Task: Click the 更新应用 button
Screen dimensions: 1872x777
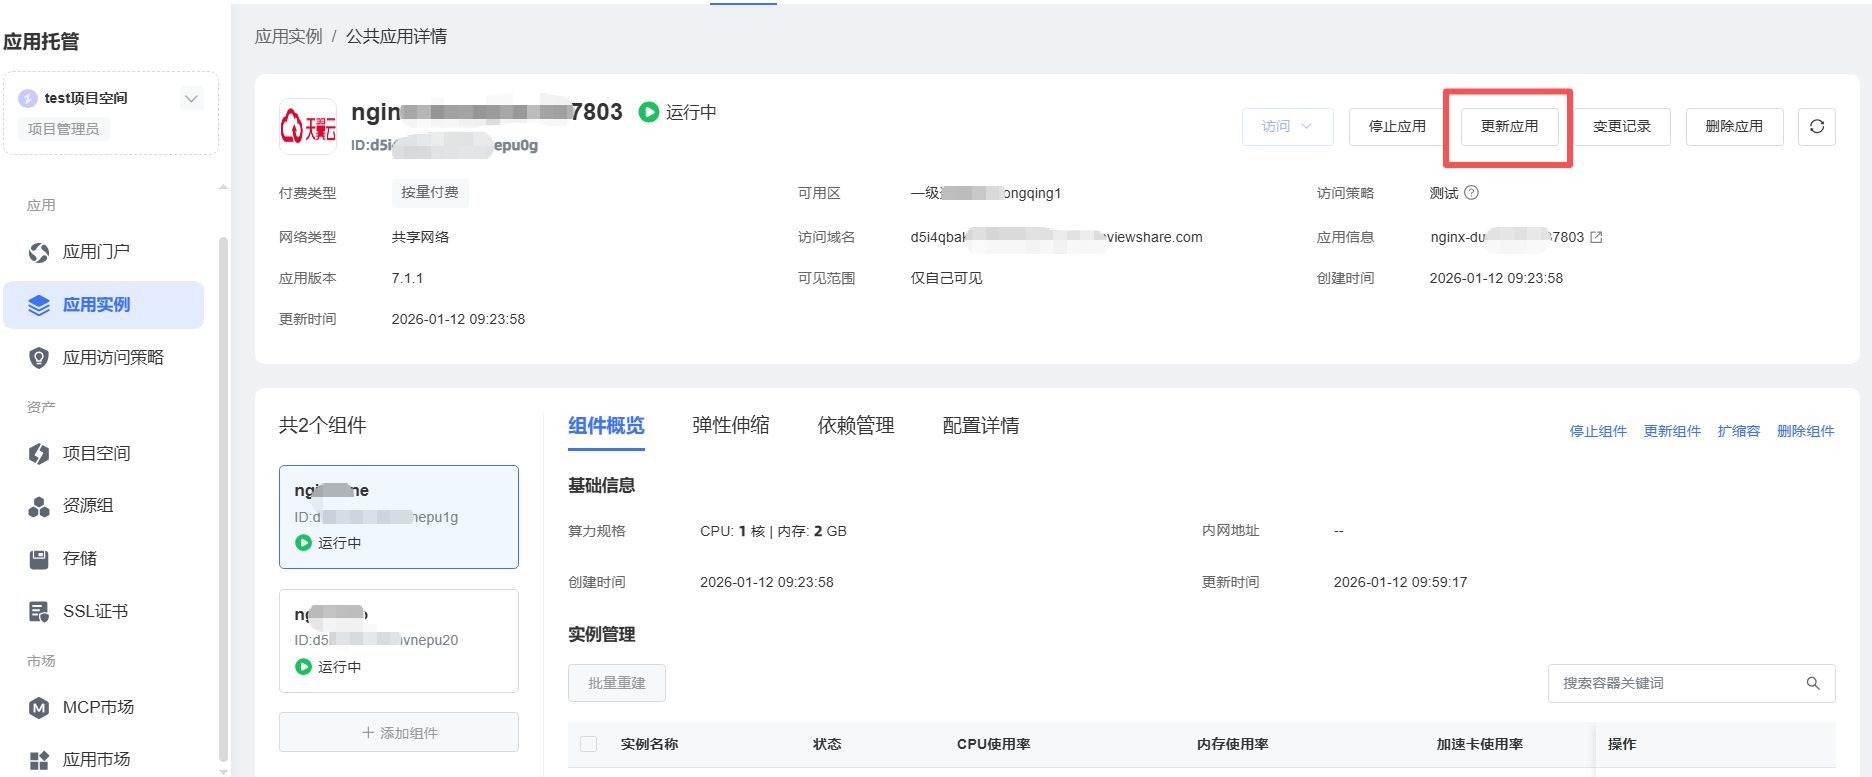Action: click(1509, 127)
